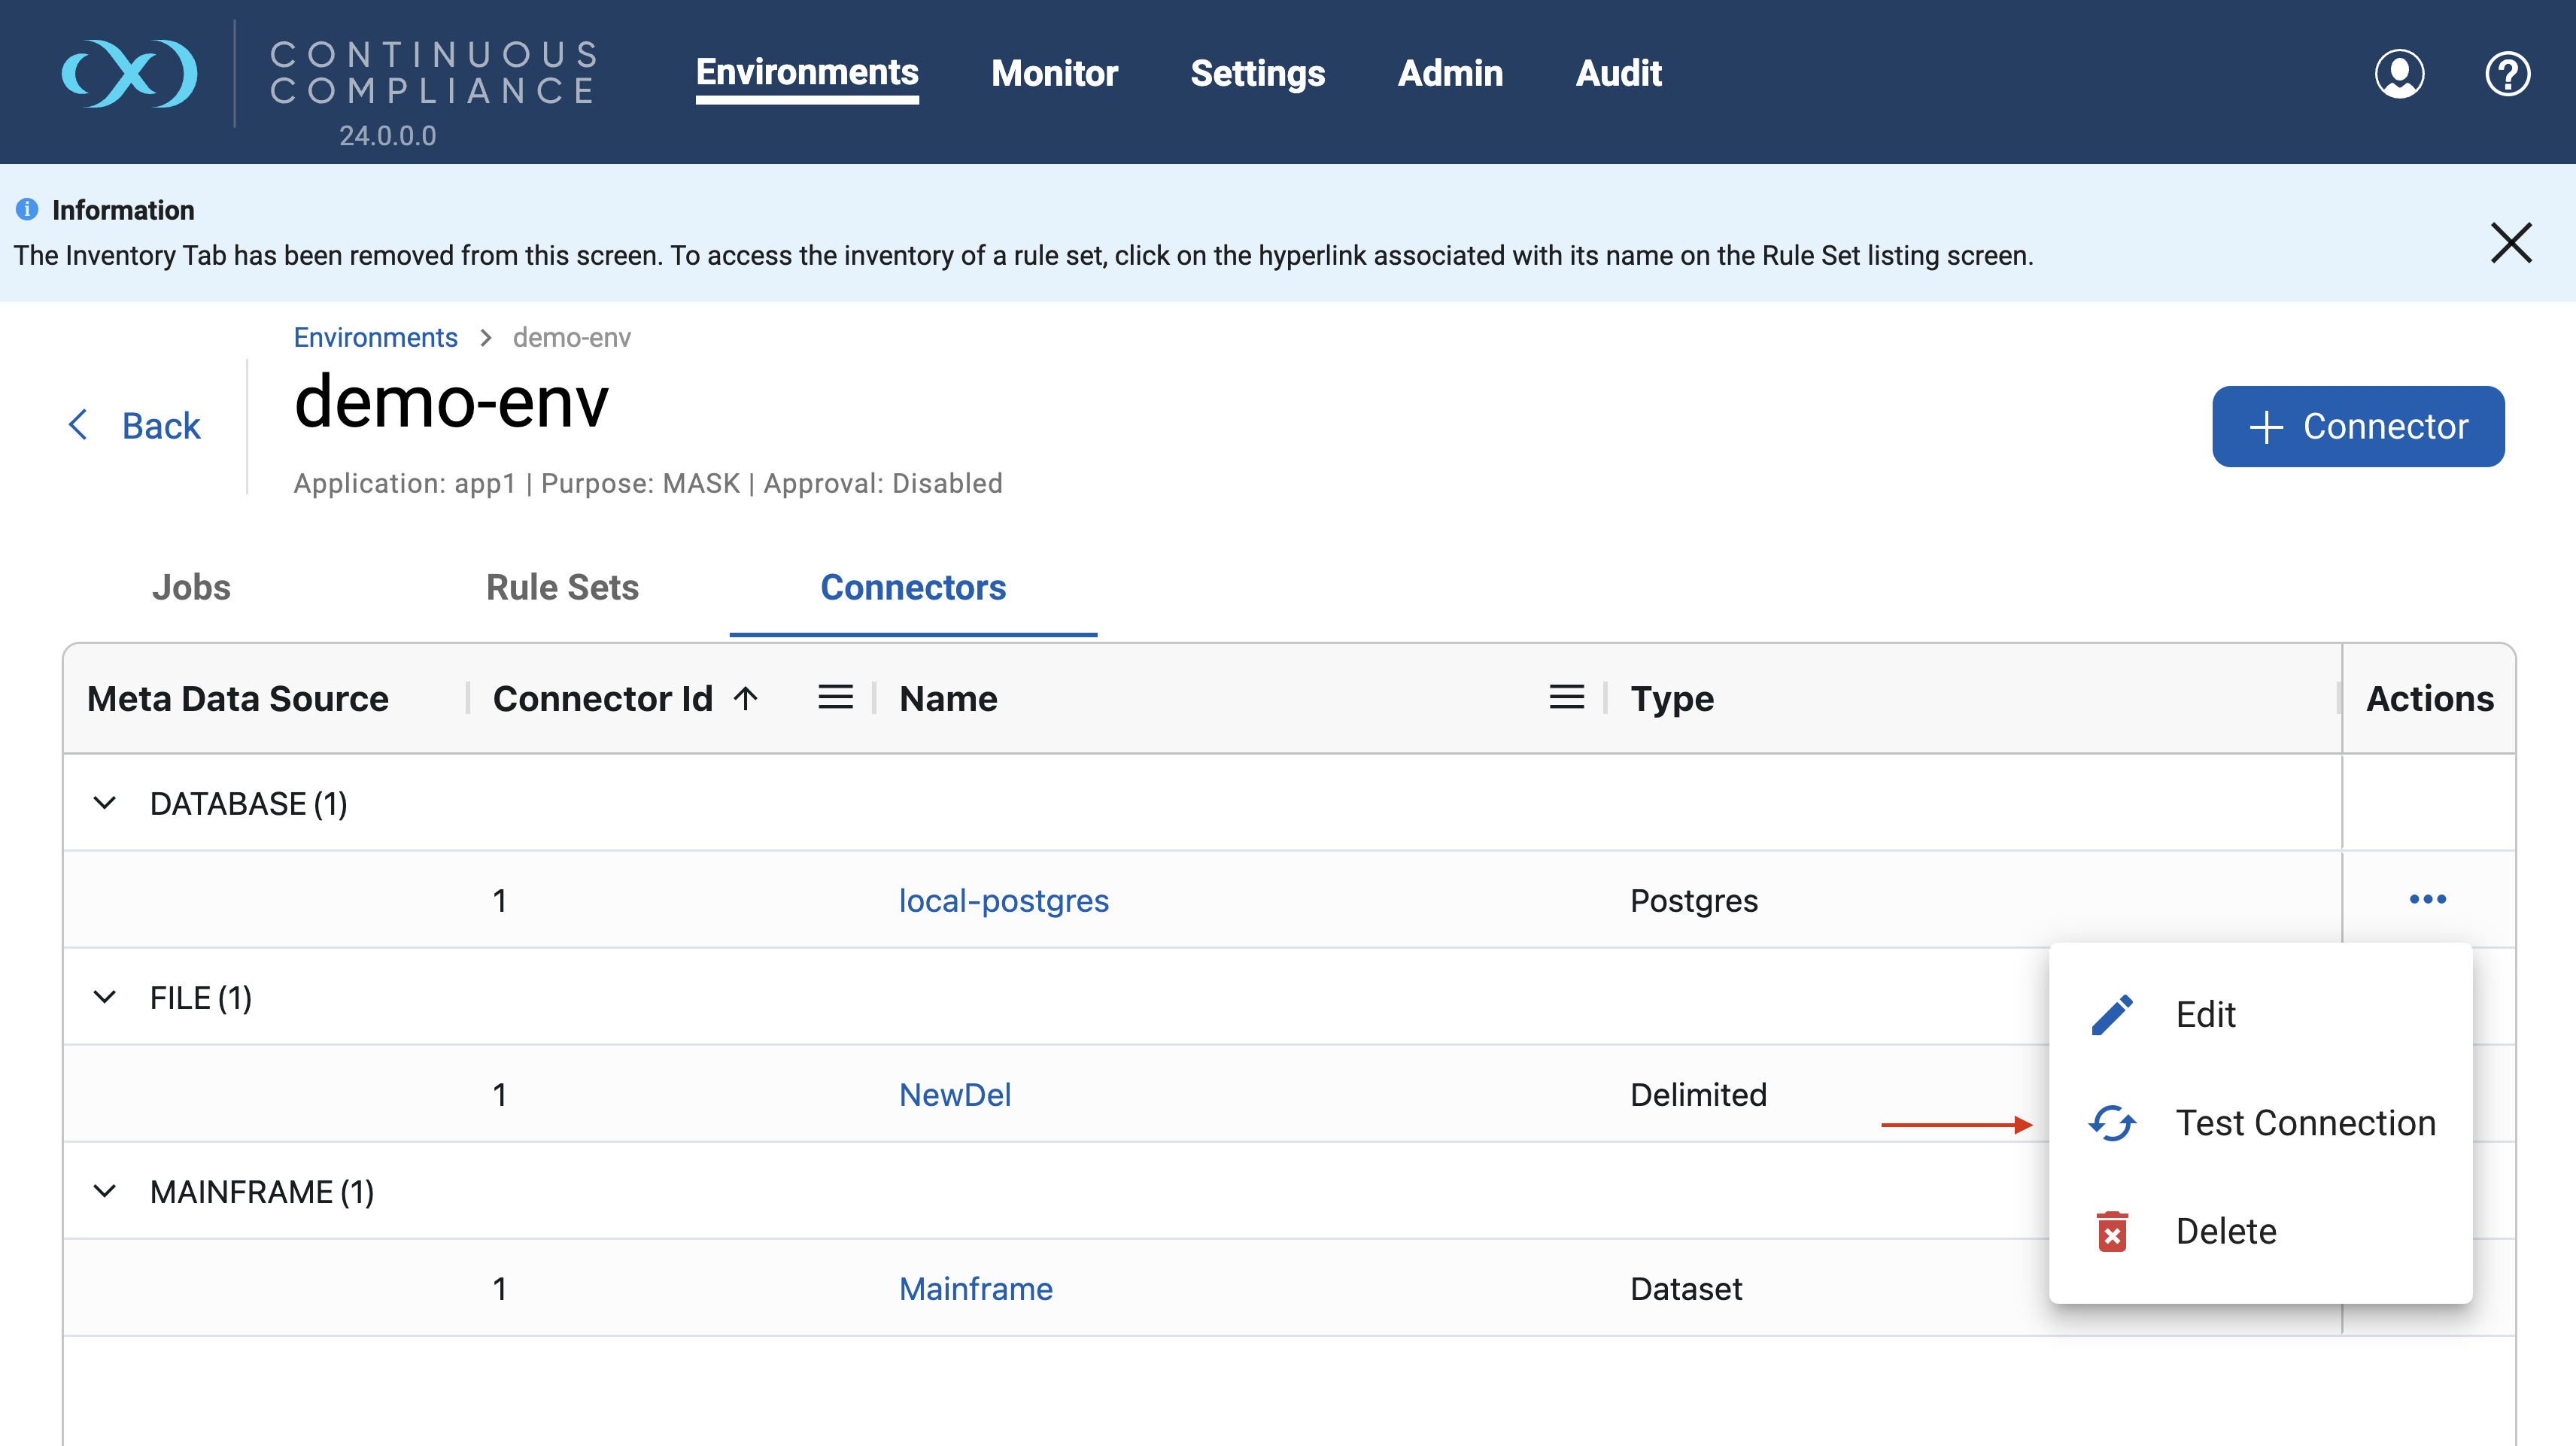Click the add Connector button
This screenshot has height=1446, width=2576.
pyautogui.click(x=2357, y=426)
